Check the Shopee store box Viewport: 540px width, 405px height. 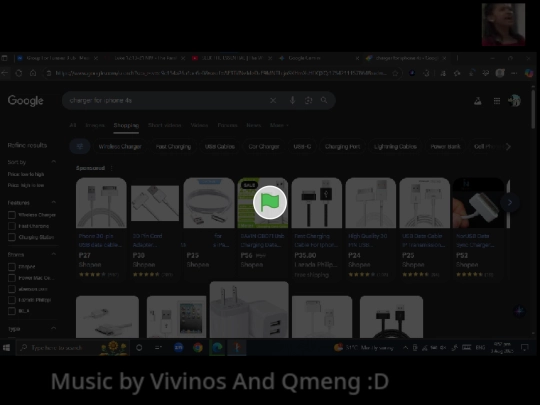tap(12, 267)
